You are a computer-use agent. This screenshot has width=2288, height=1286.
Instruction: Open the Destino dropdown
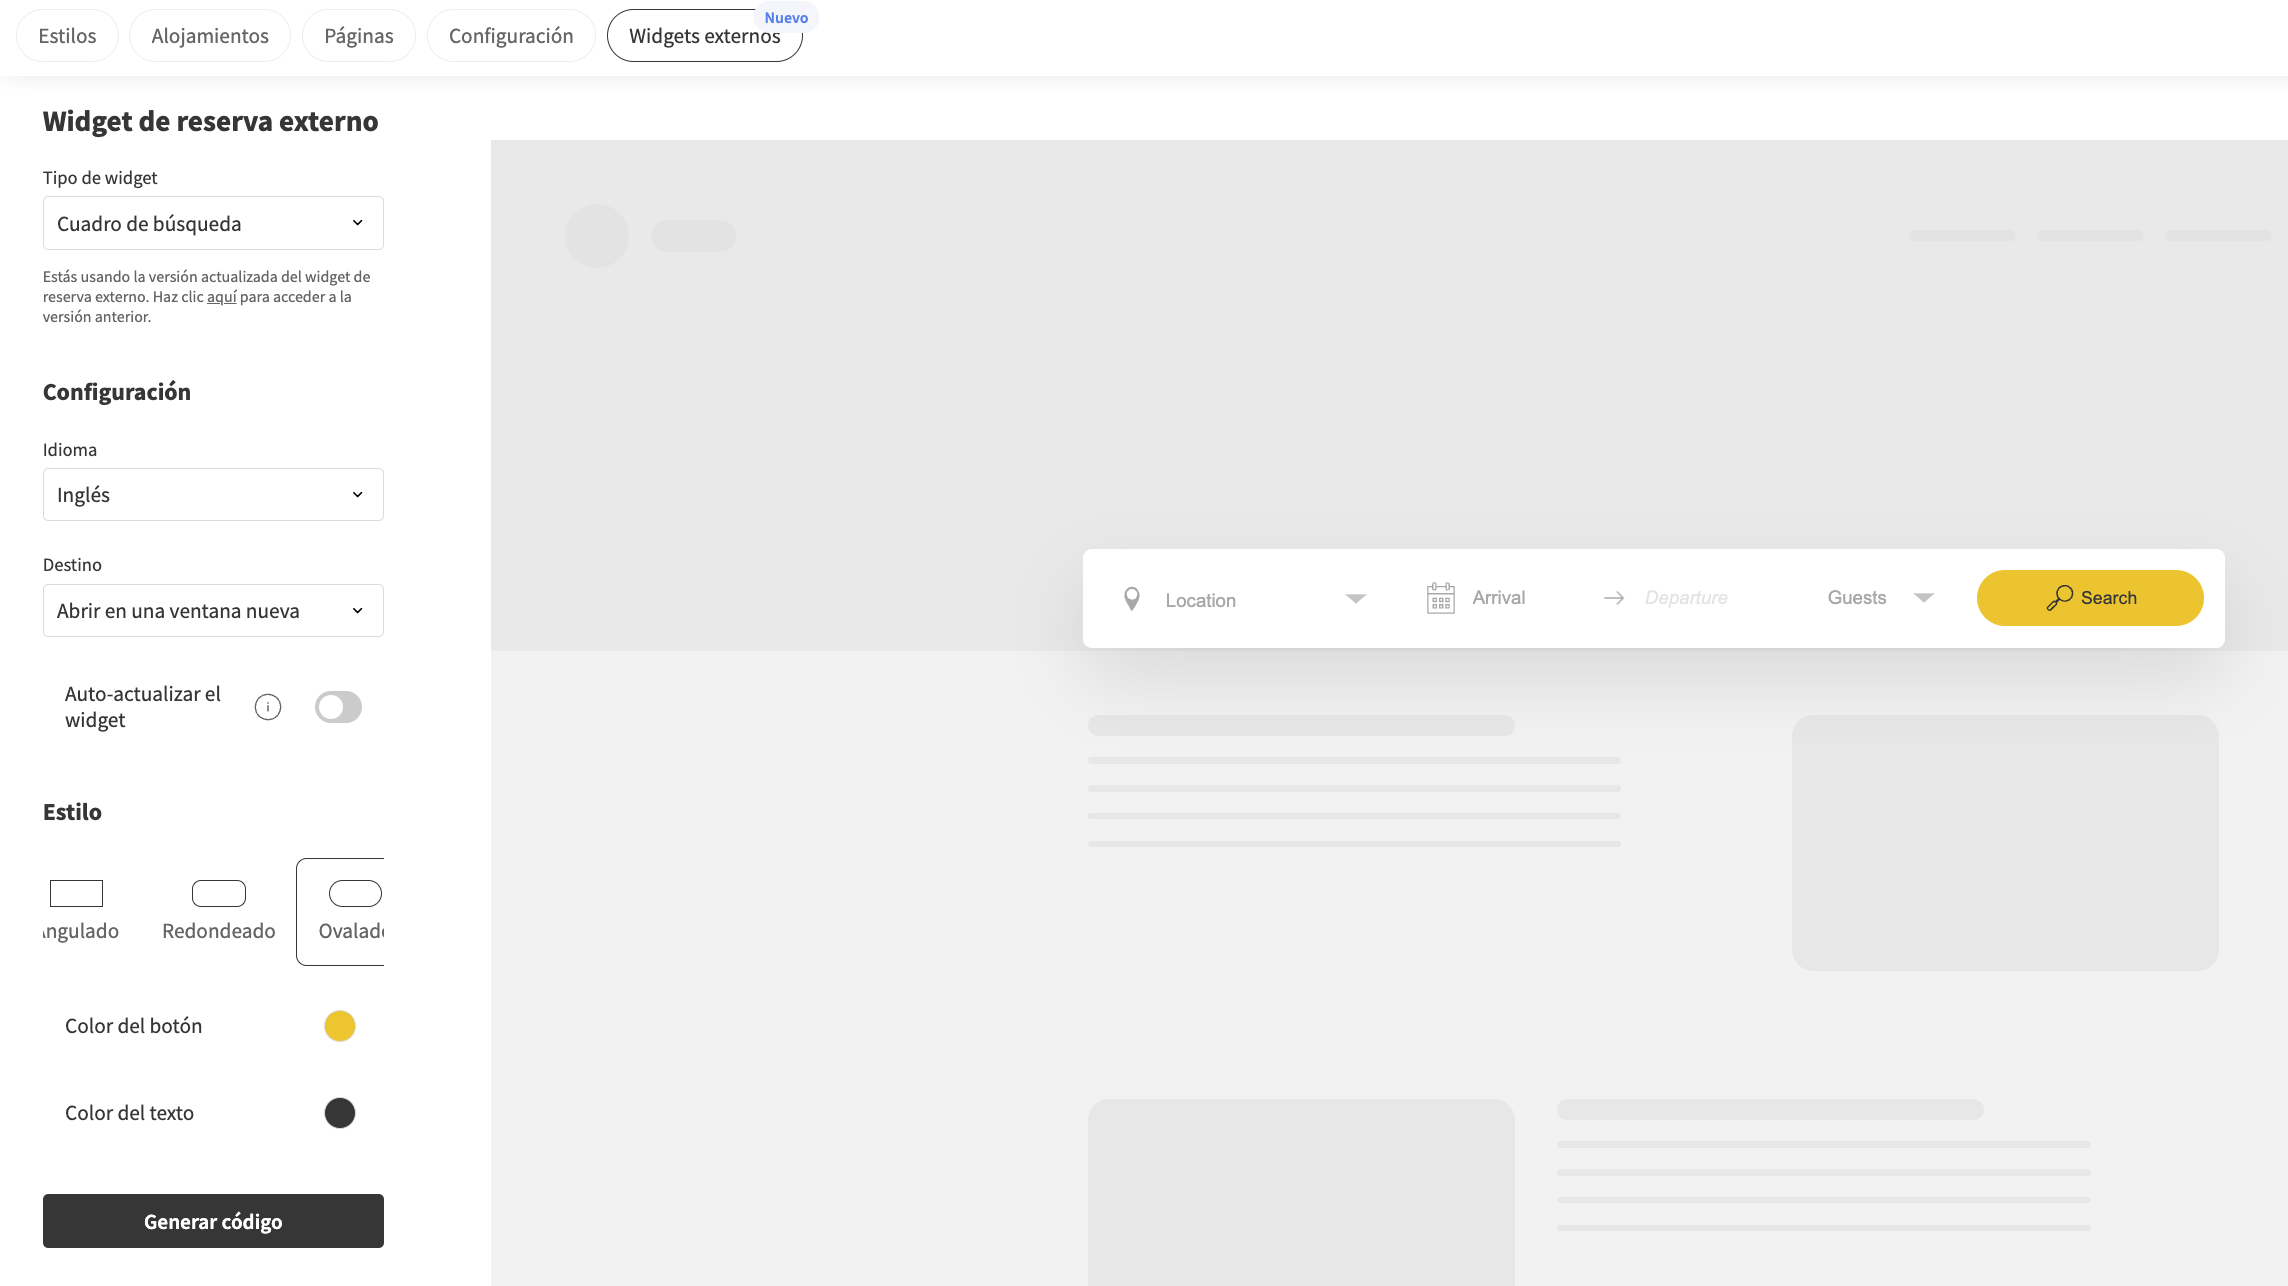click(213, 611)
